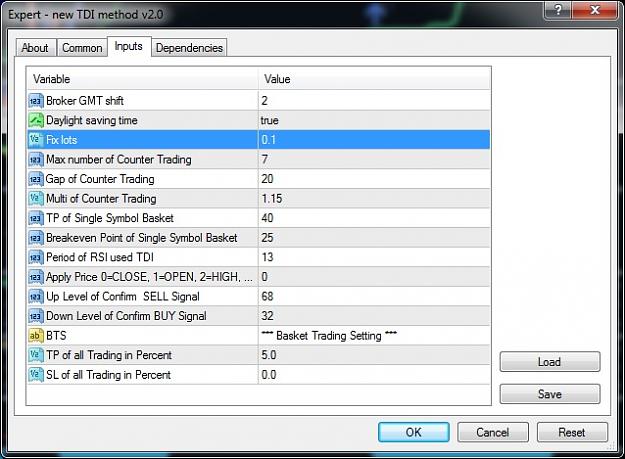The height and width of the screenshot is (459, 625).
Task: Click the Value column header
Action: click(374, 78)
